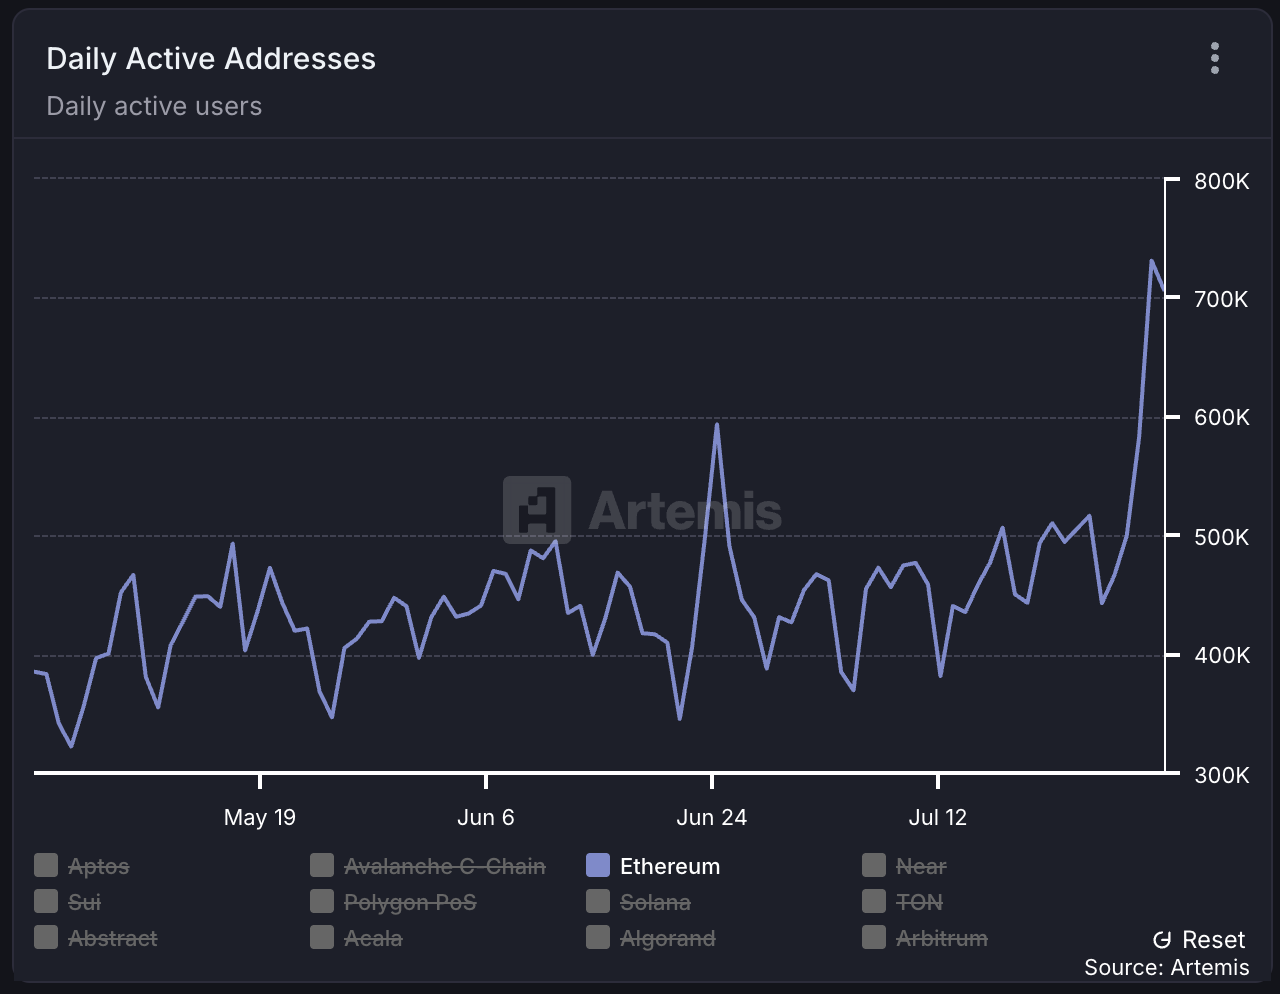
Task: Click the May 19 axis label
Action: [260, 818]
